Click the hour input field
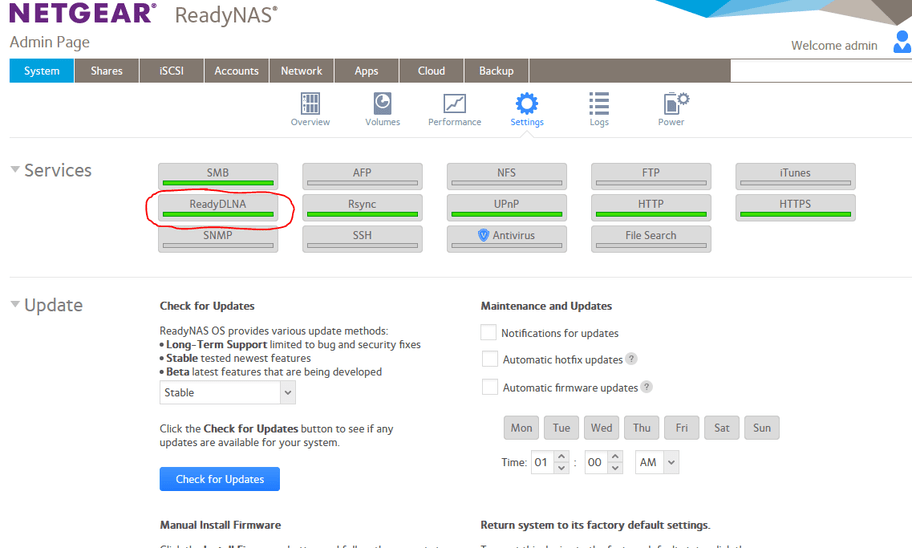Image resolution: width=912 pixels, height=548 pixels. 543,462
